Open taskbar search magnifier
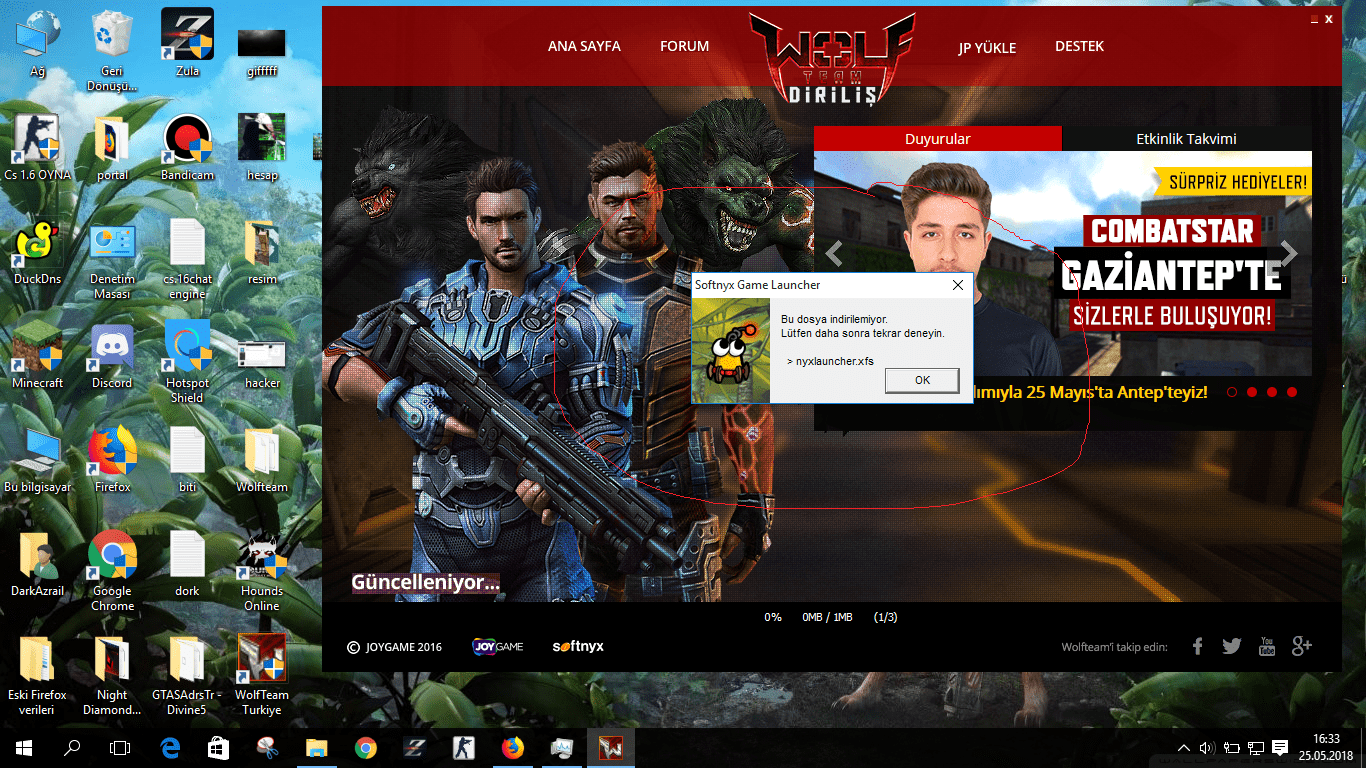This screenshot has width=1366, height=768. tap(72, 747)
